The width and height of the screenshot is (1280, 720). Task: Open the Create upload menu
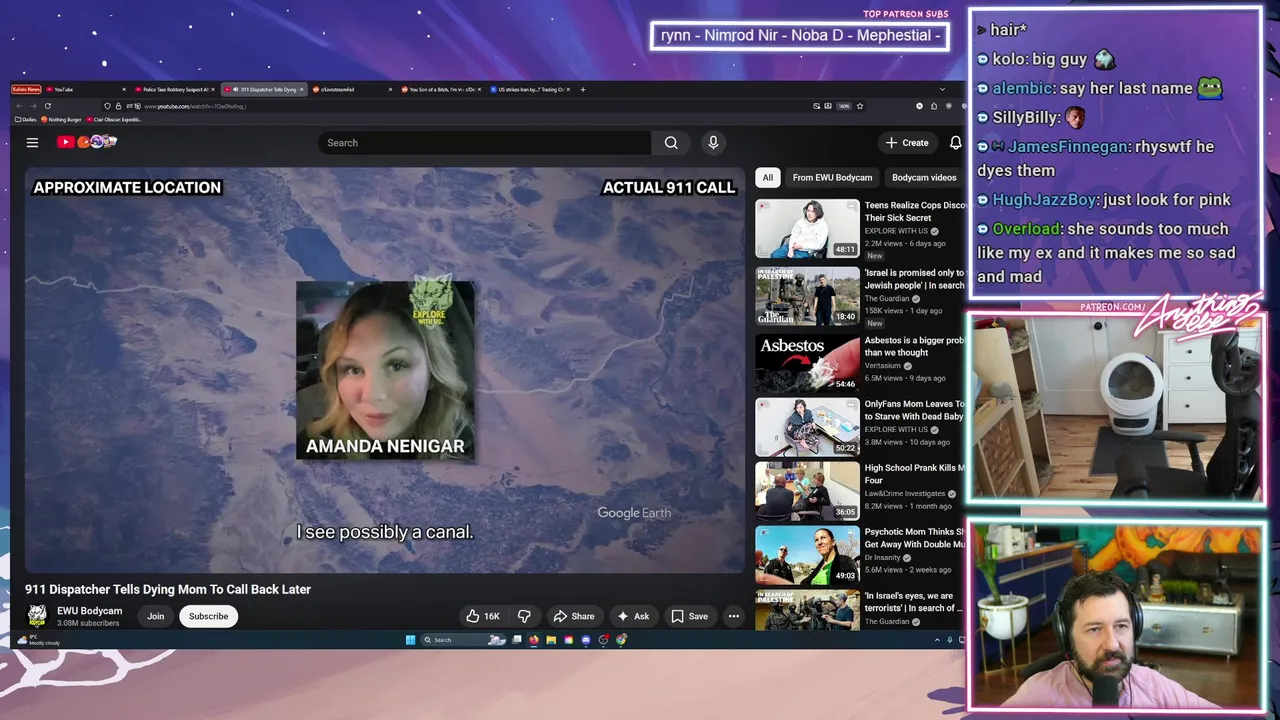pos(907,143)
